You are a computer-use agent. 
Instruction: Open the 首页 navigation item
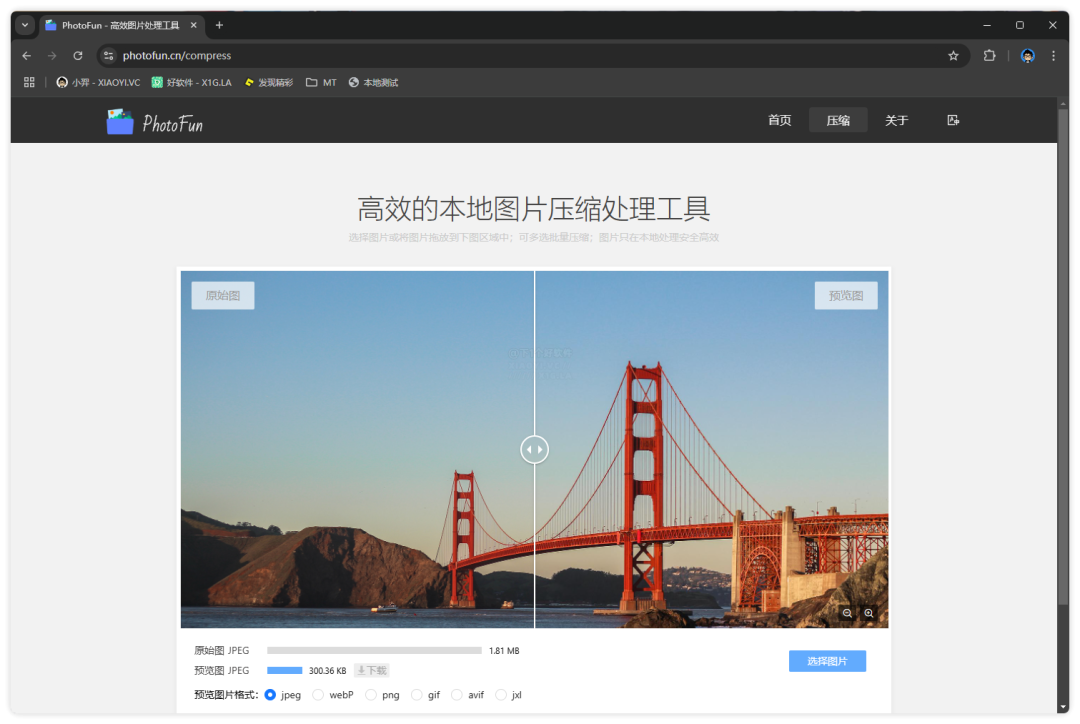tap(780, 121)
